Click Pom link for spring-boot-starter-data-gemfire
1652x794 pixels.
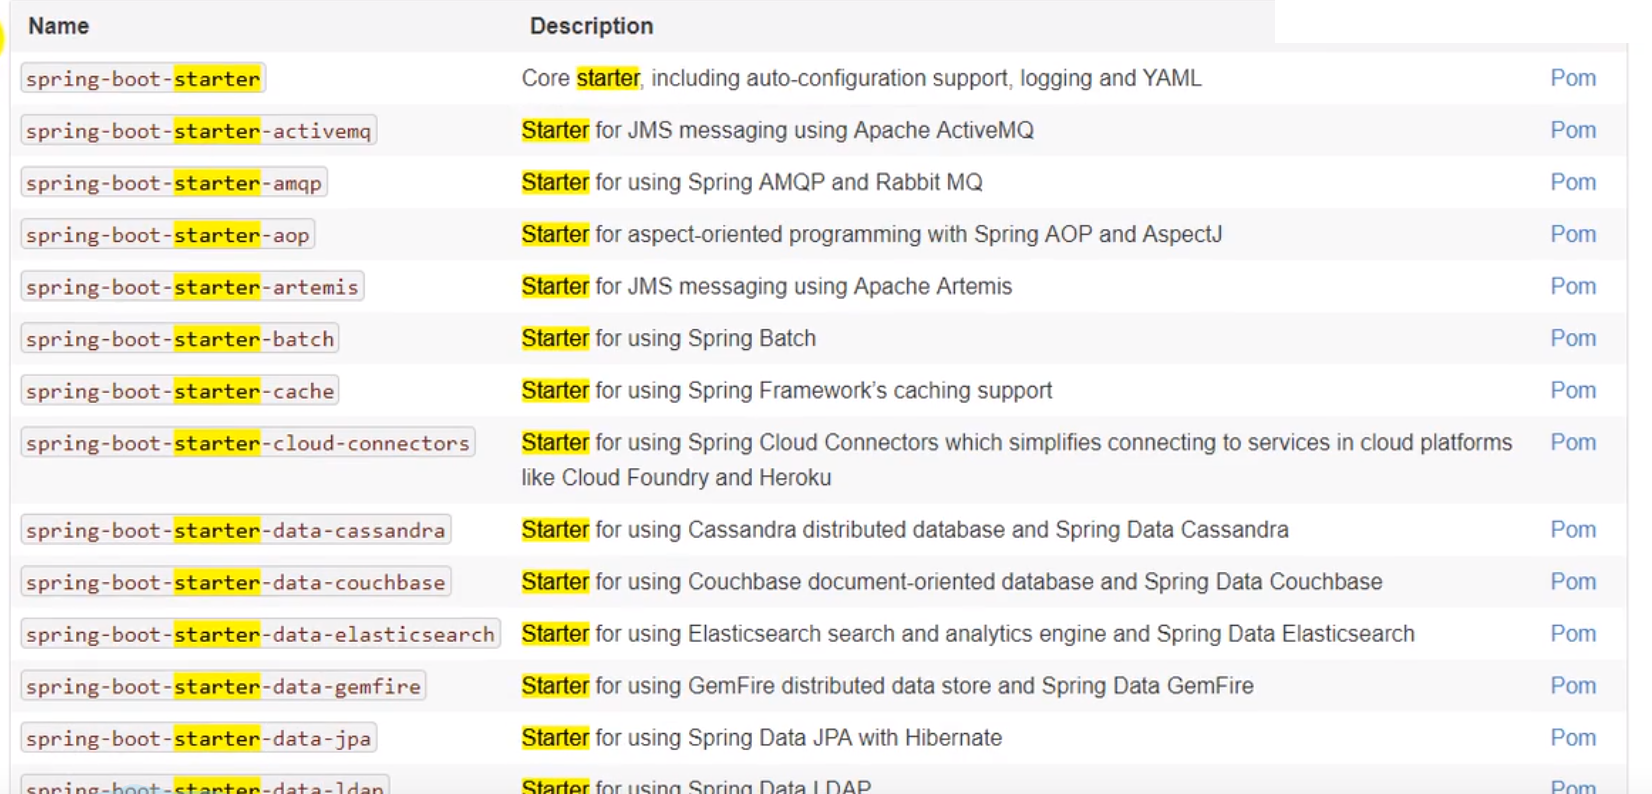point(1572,685)
